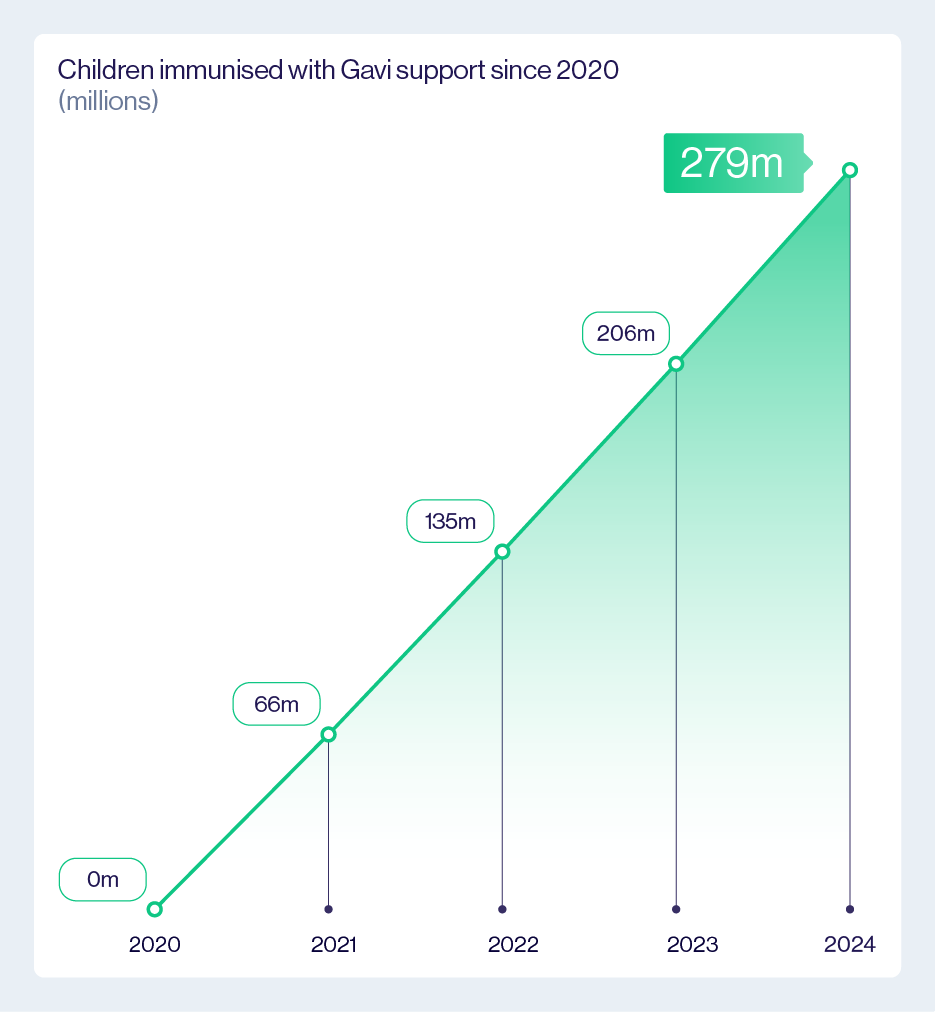The height and width of the screenshot is (1012, 935).
Task: Click the 2021 data point marker
Action: point(328,735)
